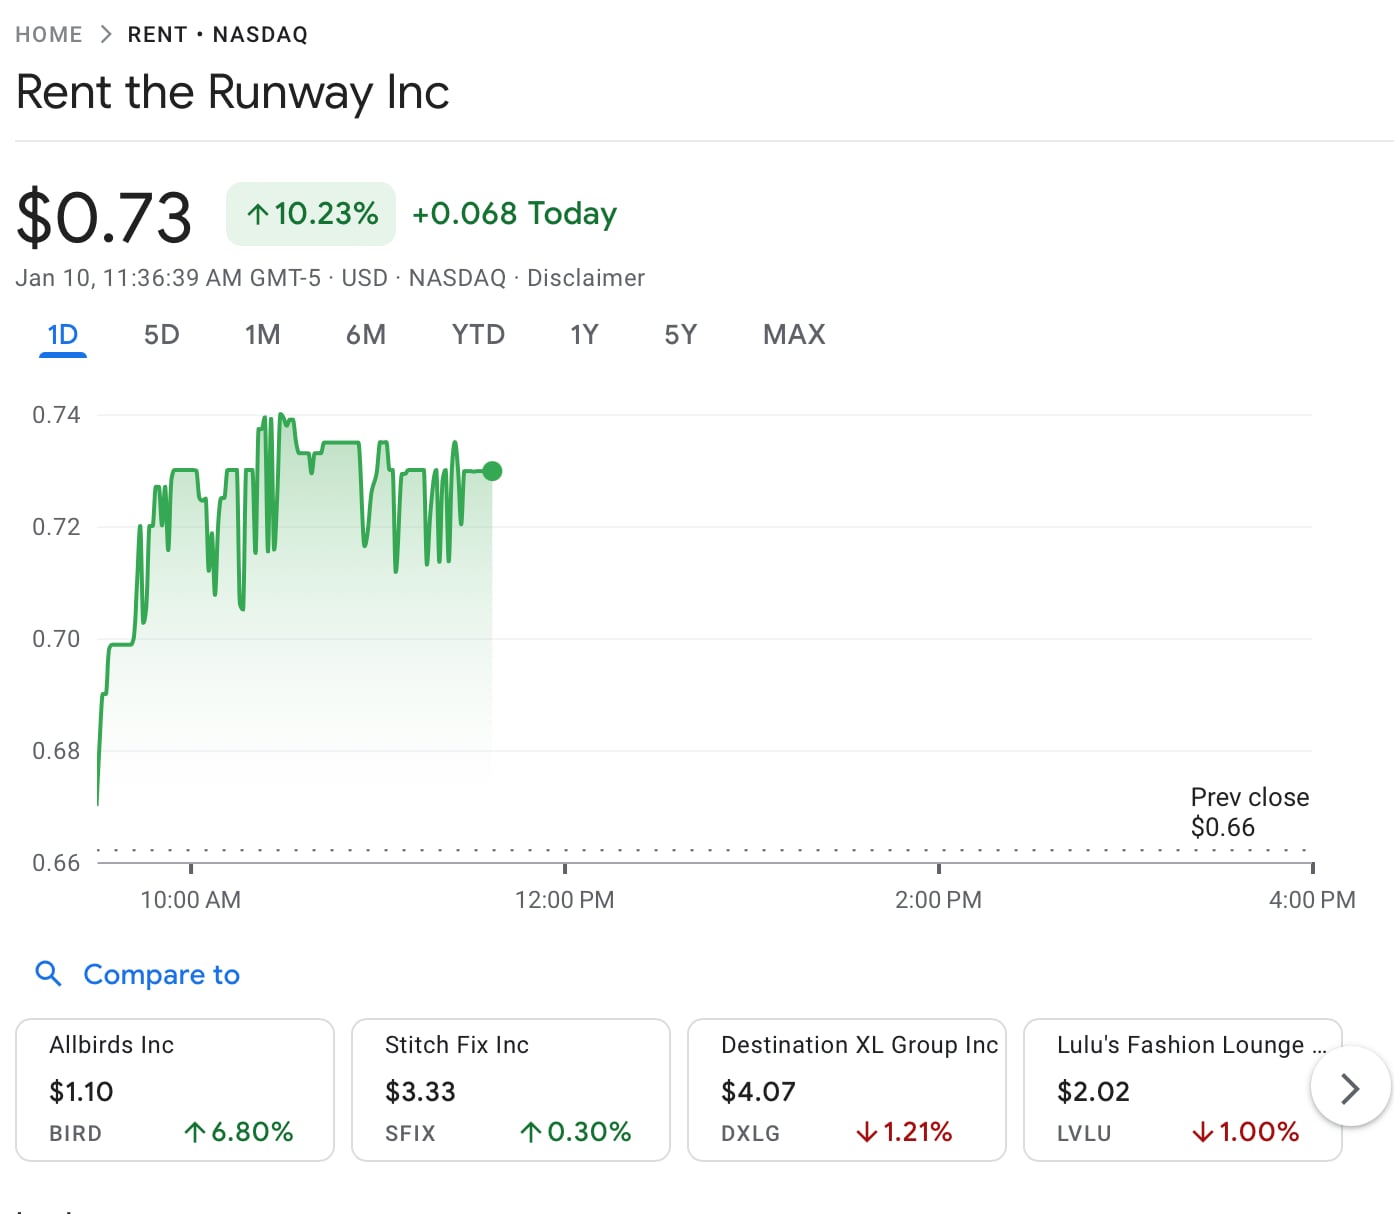Click the LVLU ticker symbol
This screenshot has width=1394, height=1214.
pos(1084,1133)
